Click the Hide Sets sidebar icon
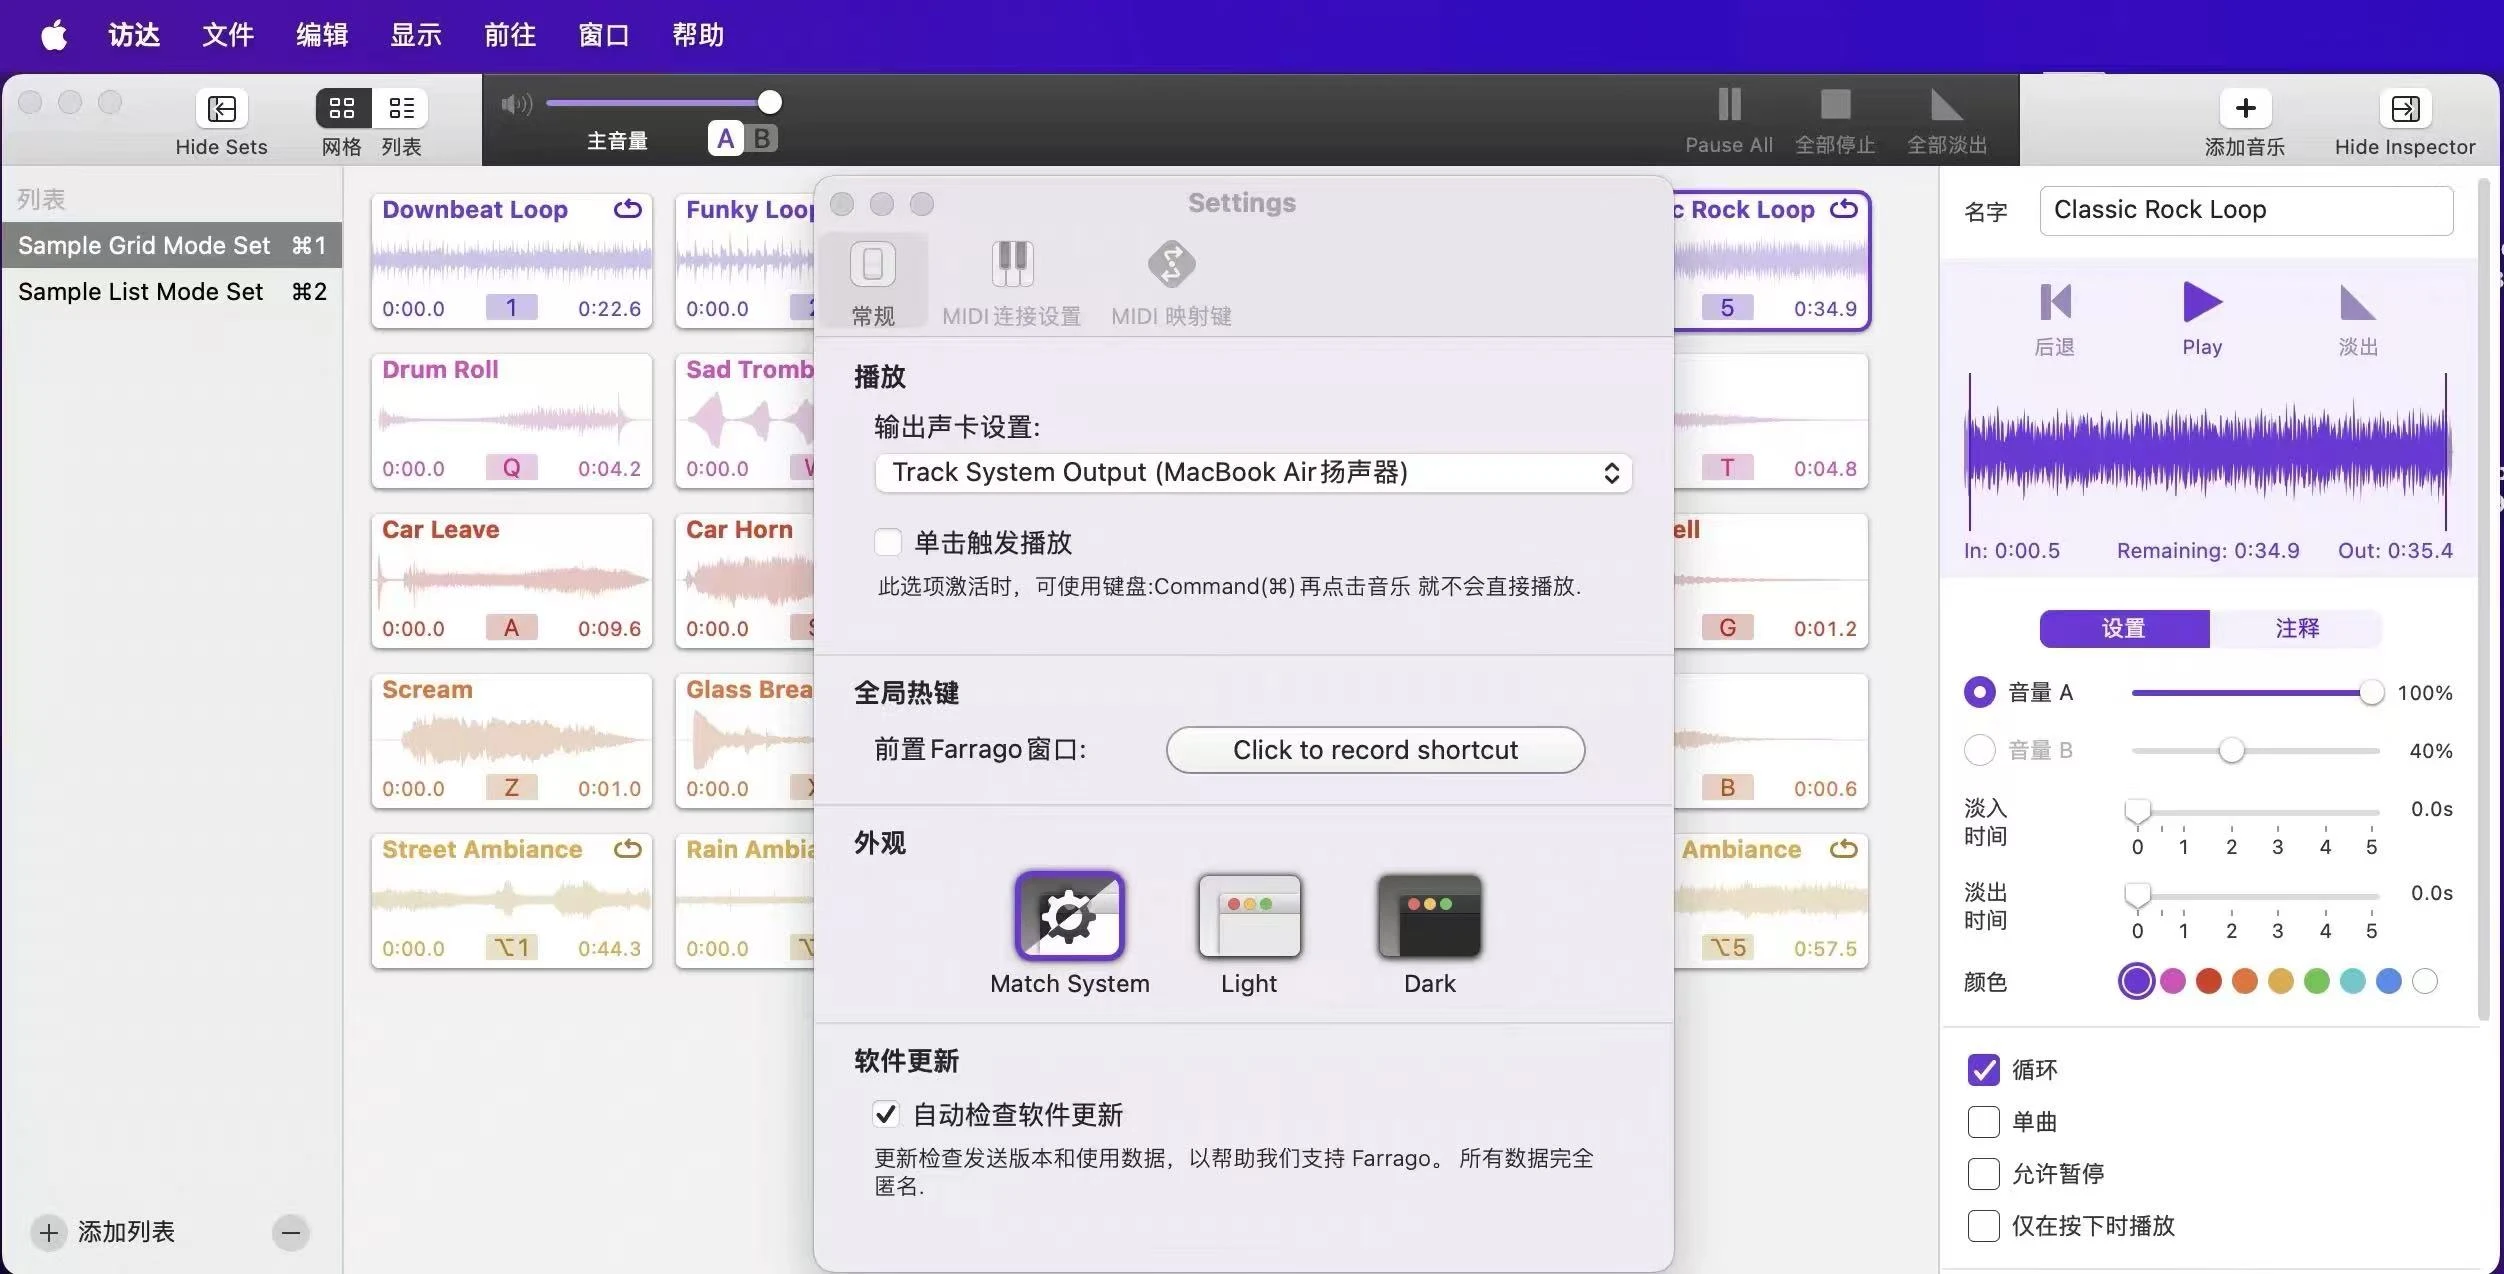 coord(221,108)
